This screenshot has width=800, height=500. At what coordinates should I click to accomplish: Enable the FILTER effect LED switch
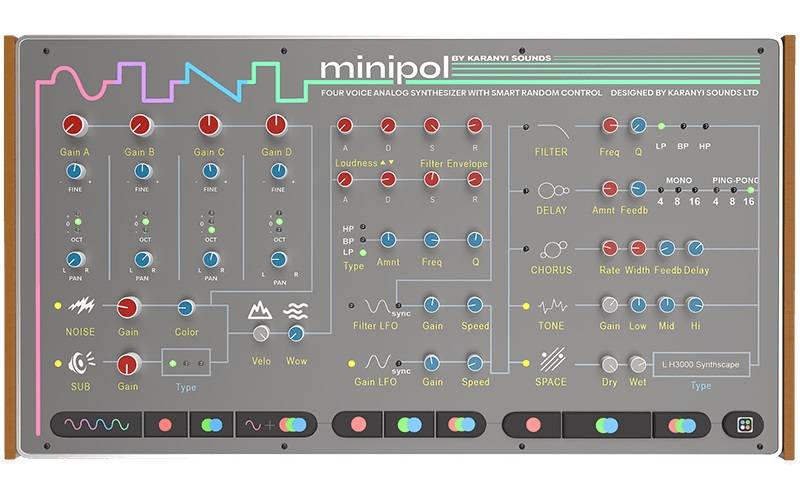523,127
